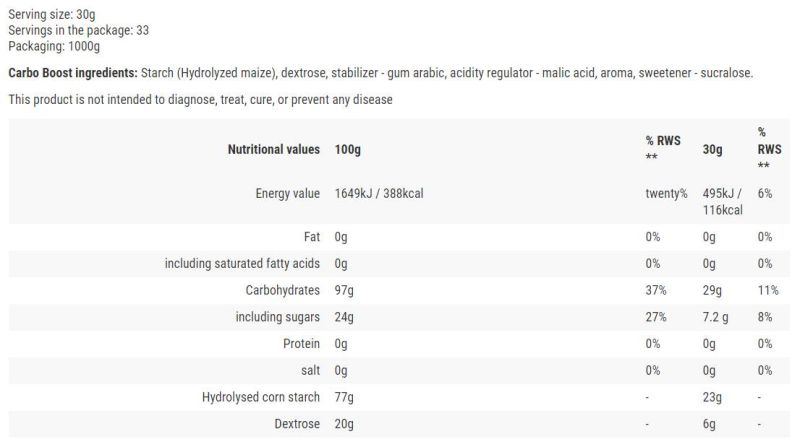Click the 'Packaging: 1000g' text
The width and height of the screenshot is (800, 447).
pos(54,45)
